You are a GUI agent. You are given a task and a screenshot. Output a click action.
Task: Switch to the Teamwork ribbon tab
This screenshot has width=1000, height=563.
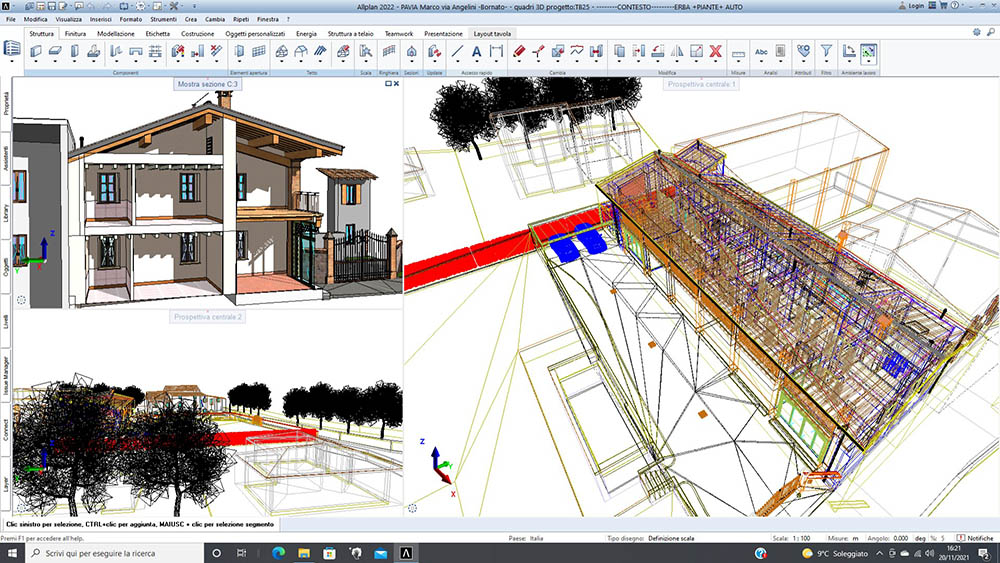click(399, 33)
